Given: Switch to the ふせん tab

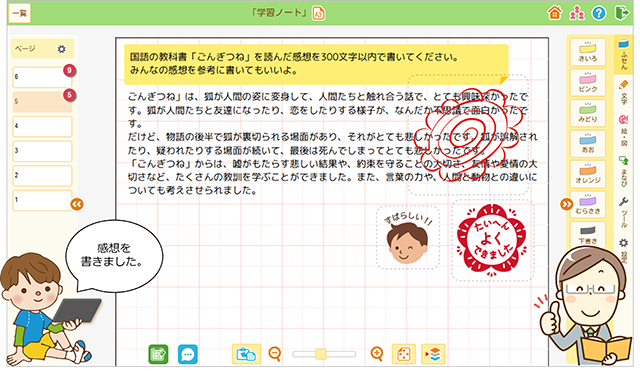Looking at the screenshot, I should (623, 54).
